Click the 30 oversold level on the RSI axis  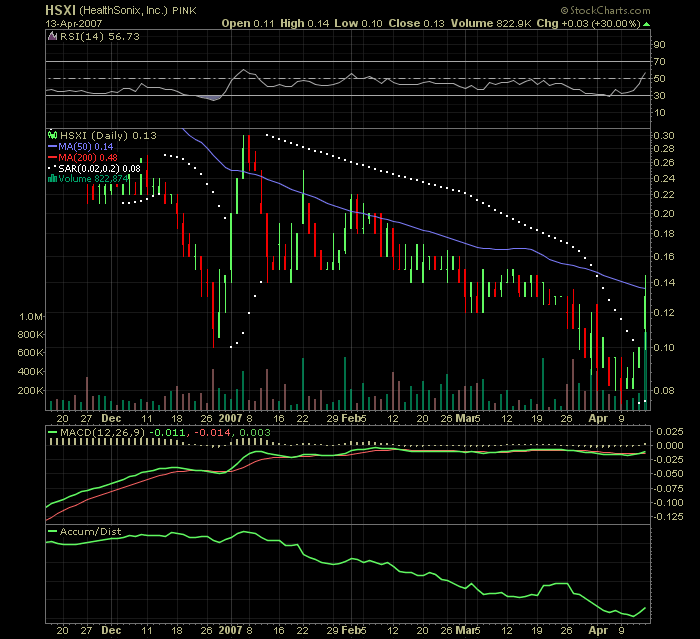[659, 96]
